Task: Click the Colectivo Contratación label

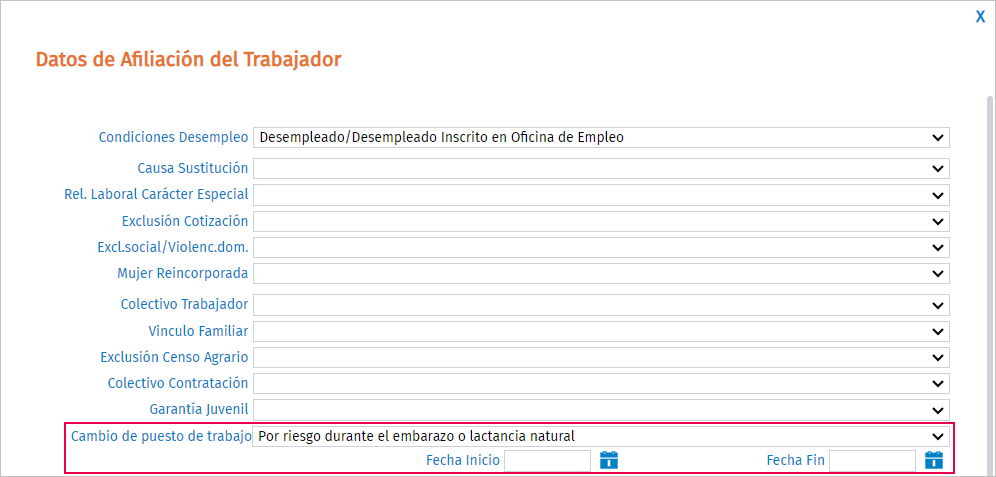Action: (178, 384)
